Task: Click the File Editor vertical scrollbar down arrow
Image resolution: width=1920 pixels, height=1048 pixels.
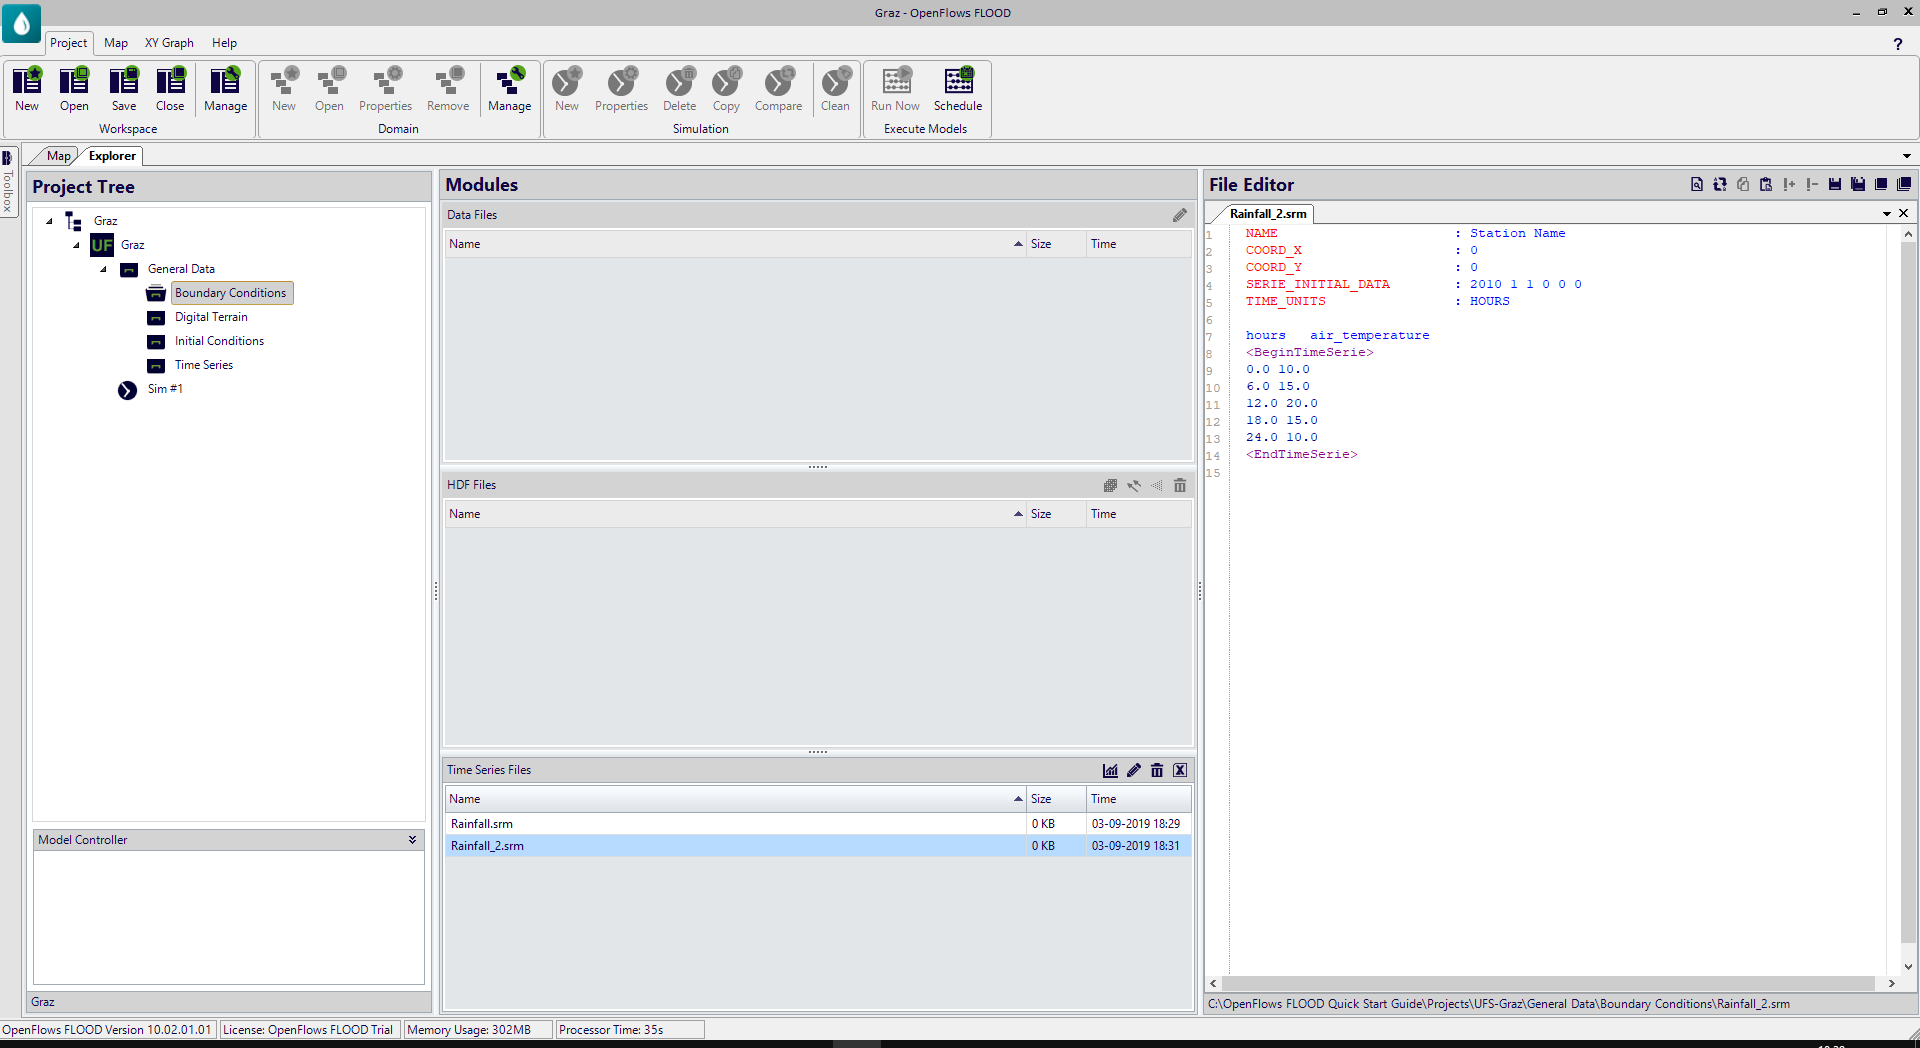Action: [x=1908, y=967]
